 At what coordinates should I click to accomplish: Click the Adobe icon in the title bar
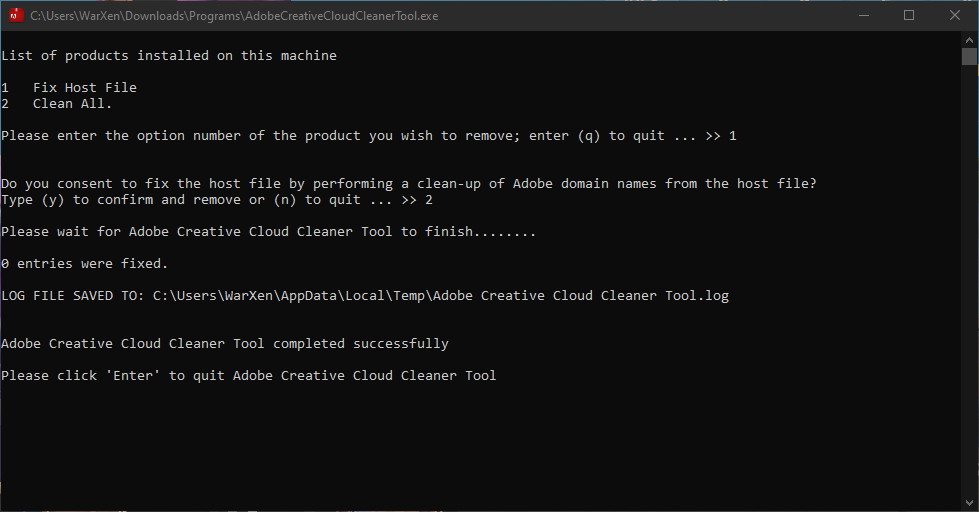click(x=16, y=15)
